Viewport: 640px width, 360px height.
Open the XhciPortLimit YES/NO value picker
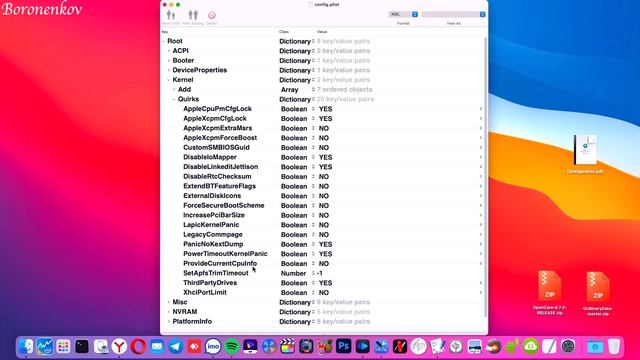coord(481,293)
